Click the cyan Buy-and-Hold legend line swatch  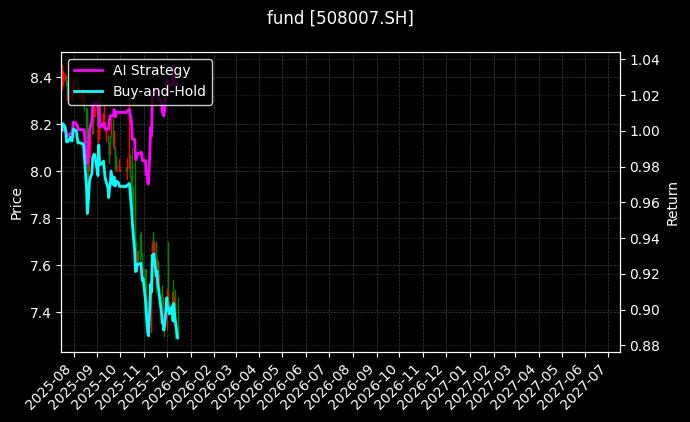(x=88, y=91)
